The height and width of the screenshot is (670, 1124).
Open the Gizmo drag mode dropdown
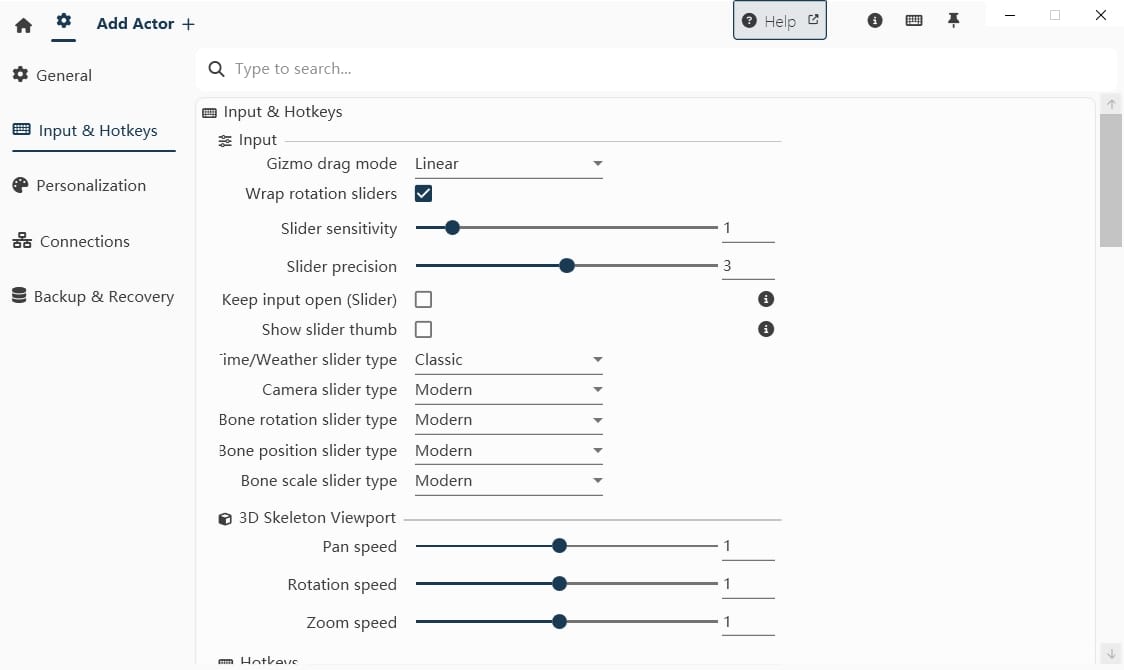[508, 164]
